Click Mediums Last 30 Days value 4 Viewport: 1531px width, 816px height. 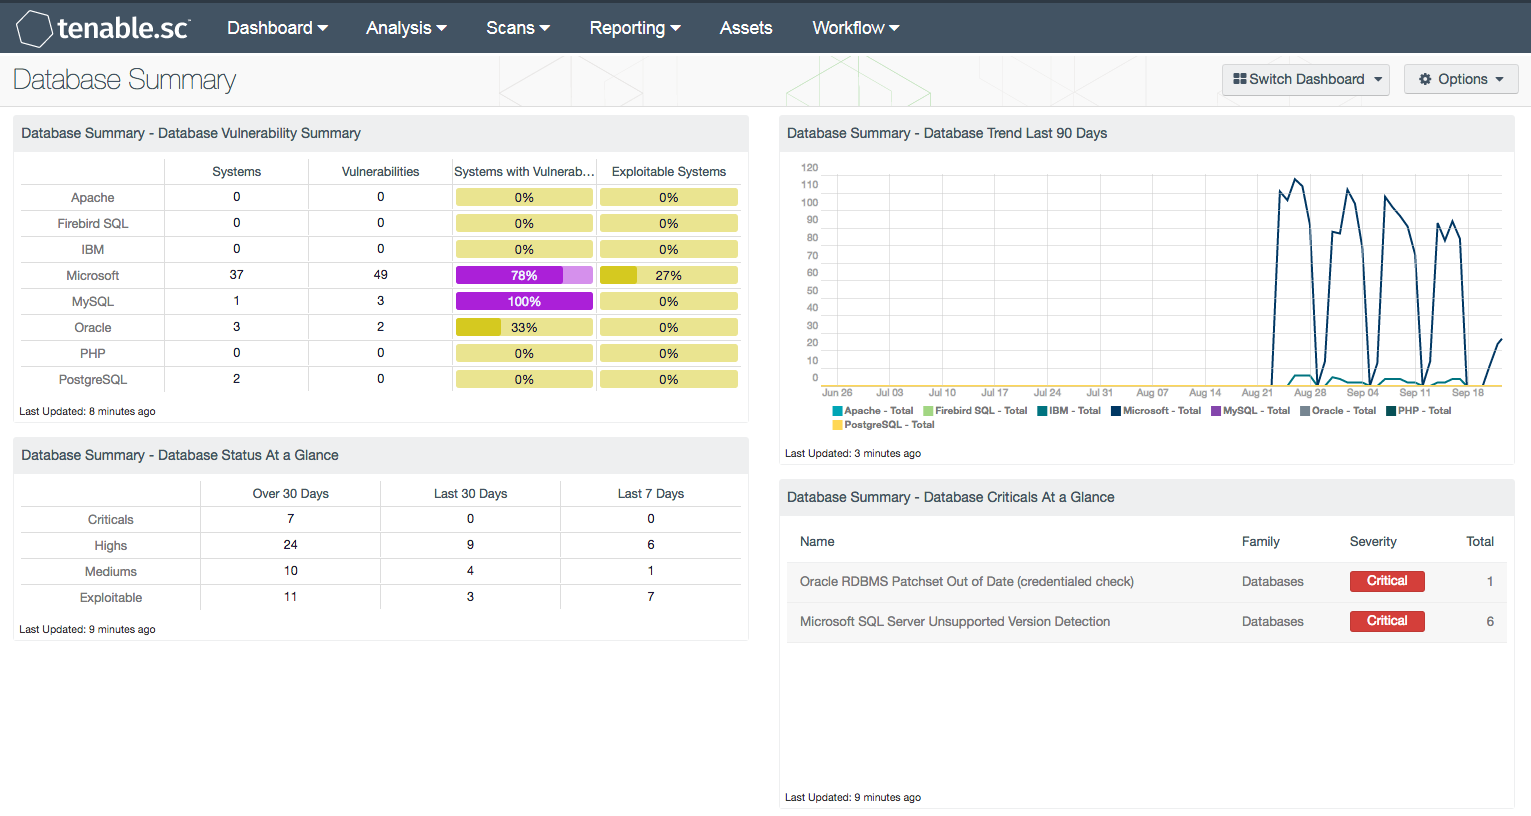(x=471, y=571)
